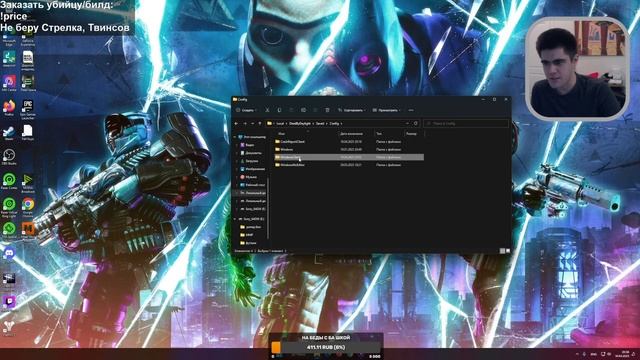Switch Explorer to large icons view in status bar
The image size is (640, 360).
coord(508,251)
